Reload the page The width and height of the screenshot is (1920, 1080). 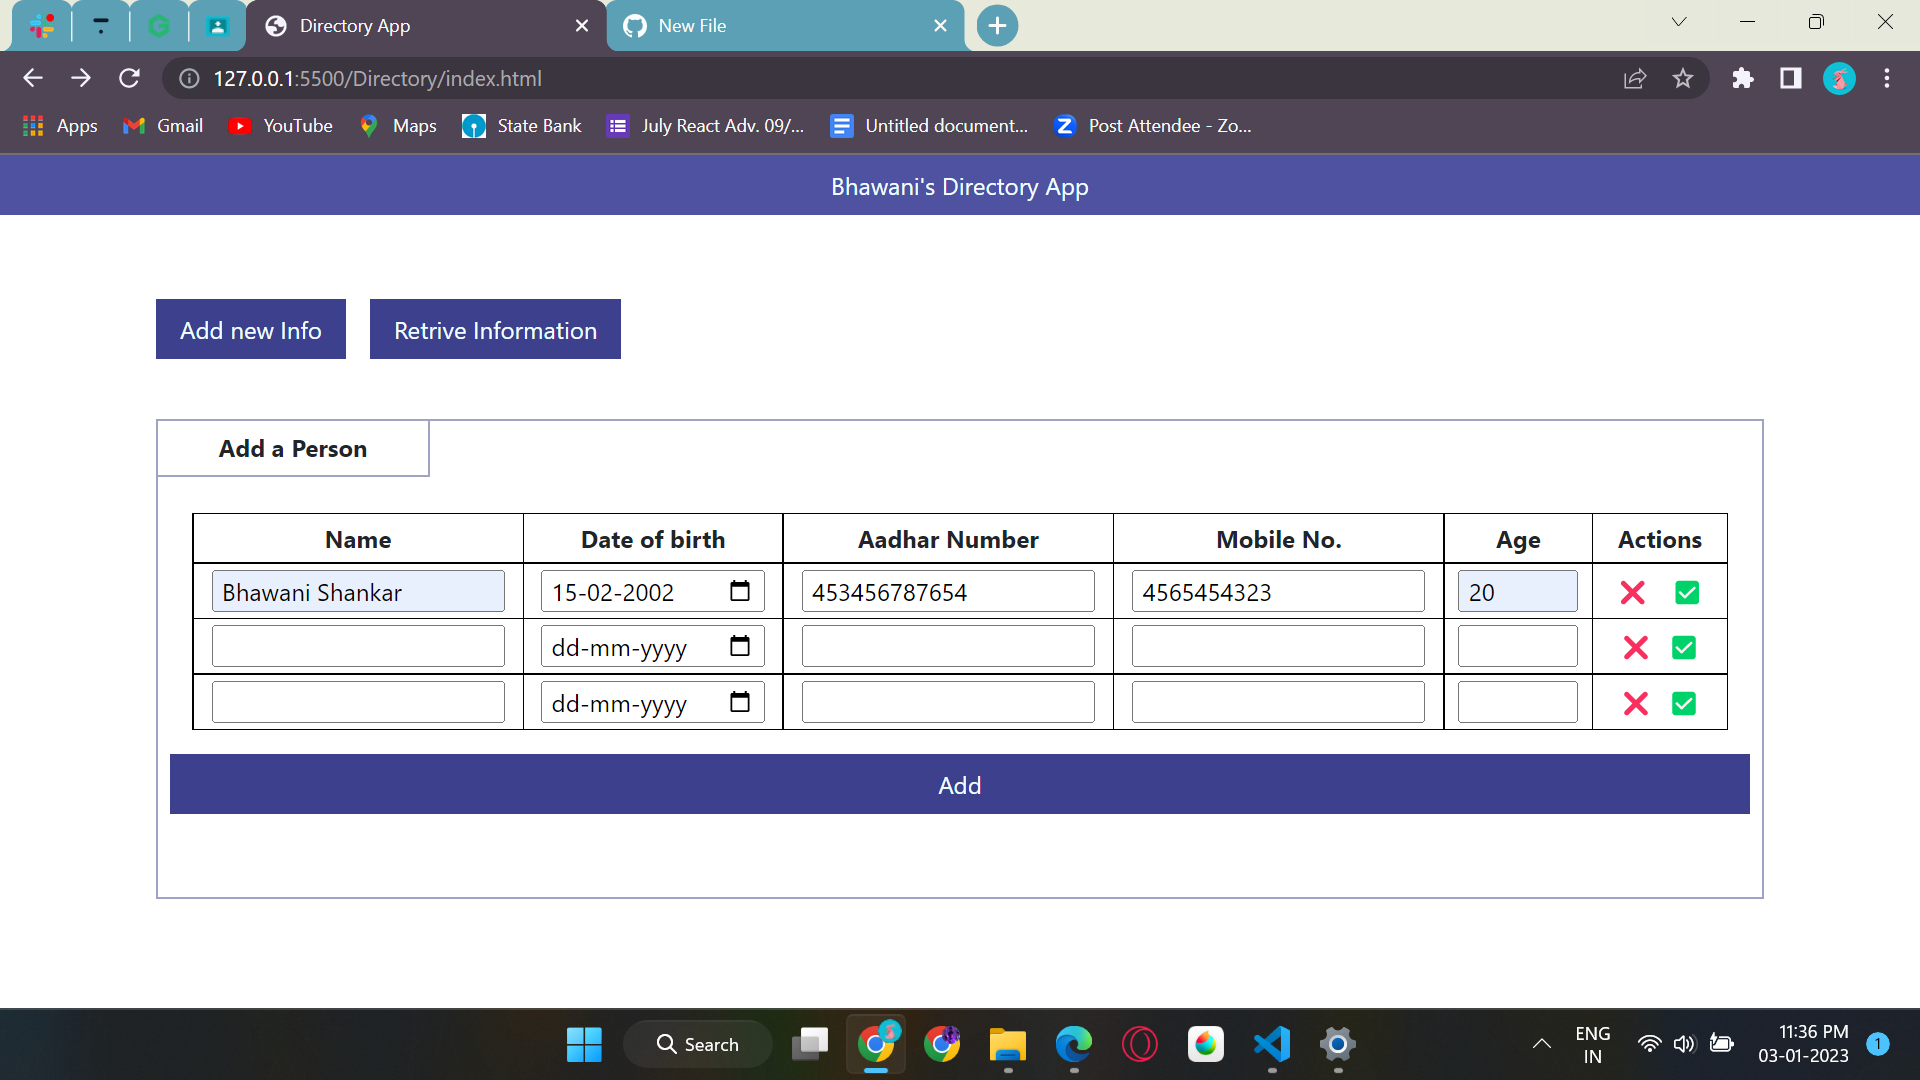129,78
